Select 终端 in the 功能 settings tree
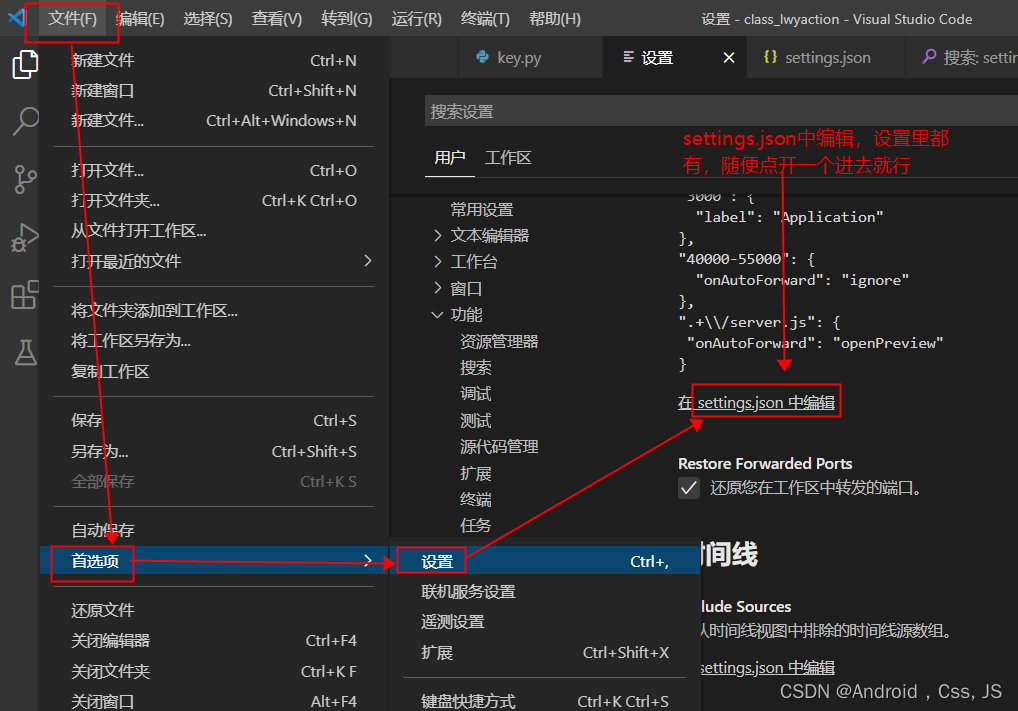The image size is (1018, 711). tap(474, 499)
